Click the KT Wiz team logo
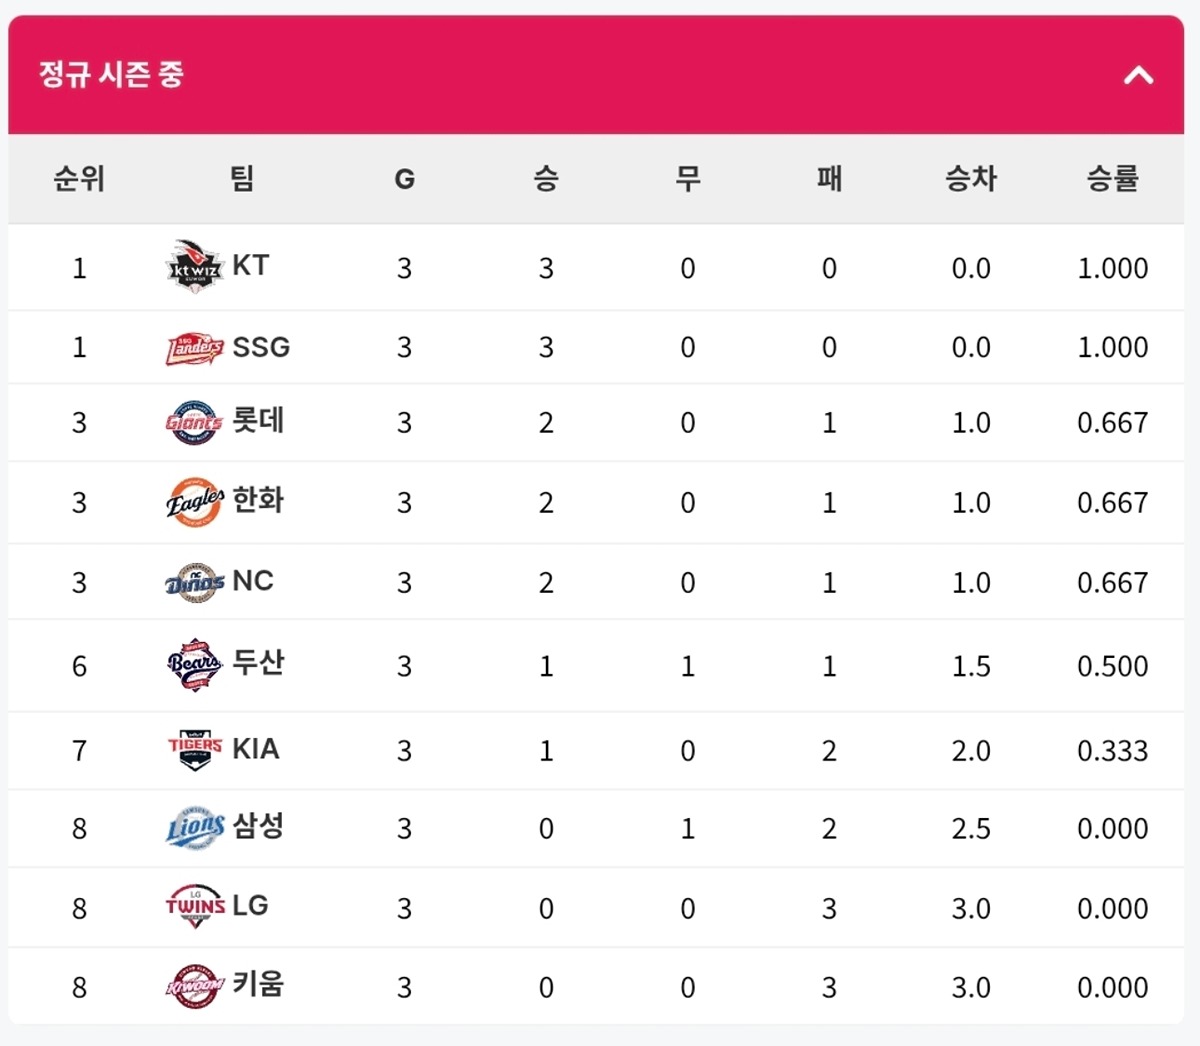This screenshot has width=1200, height=1046. 194,267
